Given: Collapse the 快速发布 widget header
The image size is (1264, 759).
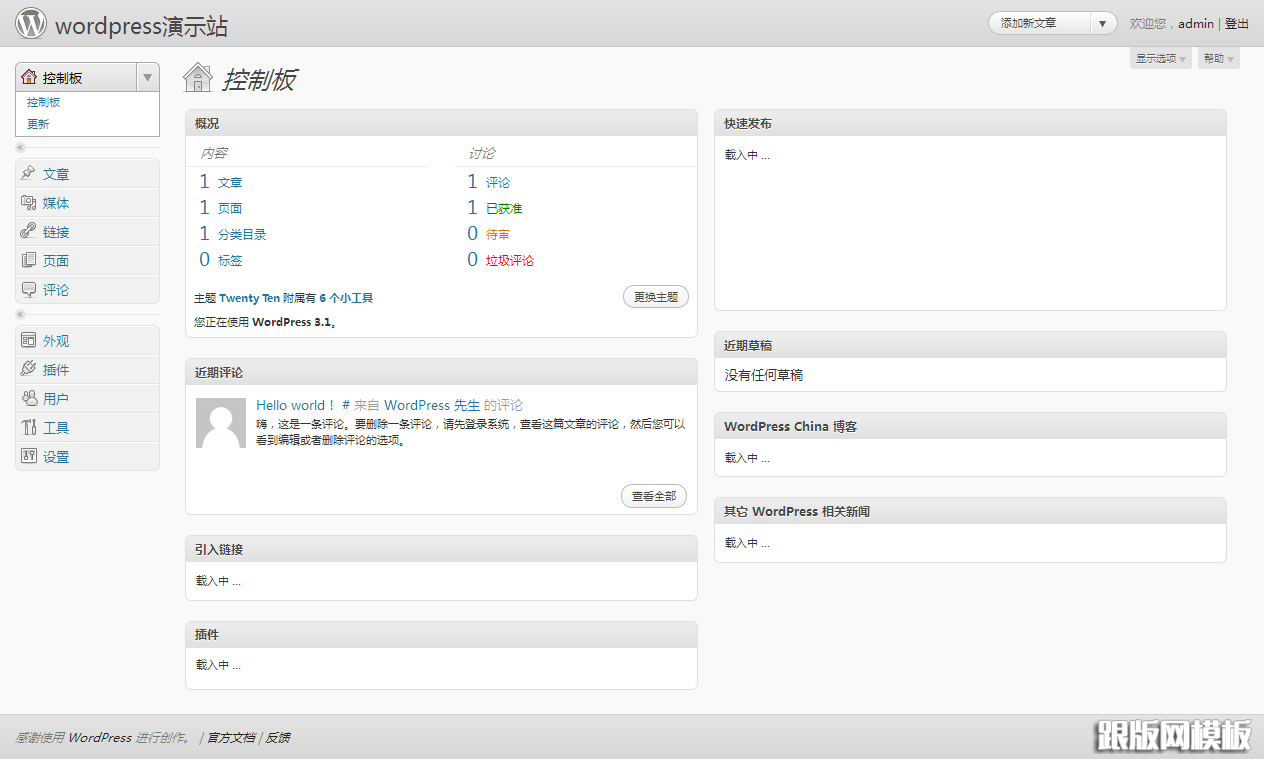Looking at the screenshot, I should click(x=970, y=123).
